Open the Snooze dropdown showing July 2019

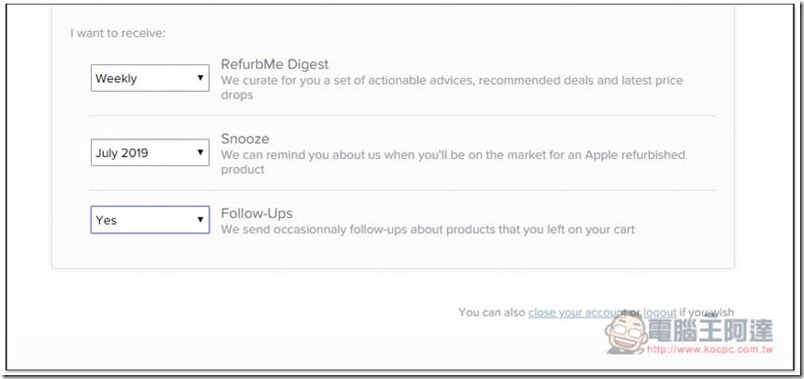pyautogui.click(x=150, y=152)
